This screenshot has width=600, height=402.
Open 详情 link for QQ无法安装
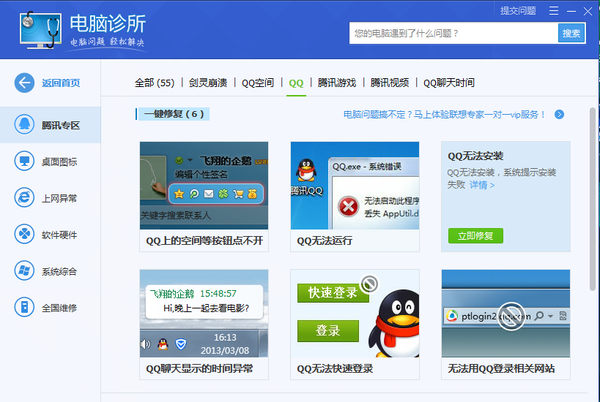click(482, 185)
